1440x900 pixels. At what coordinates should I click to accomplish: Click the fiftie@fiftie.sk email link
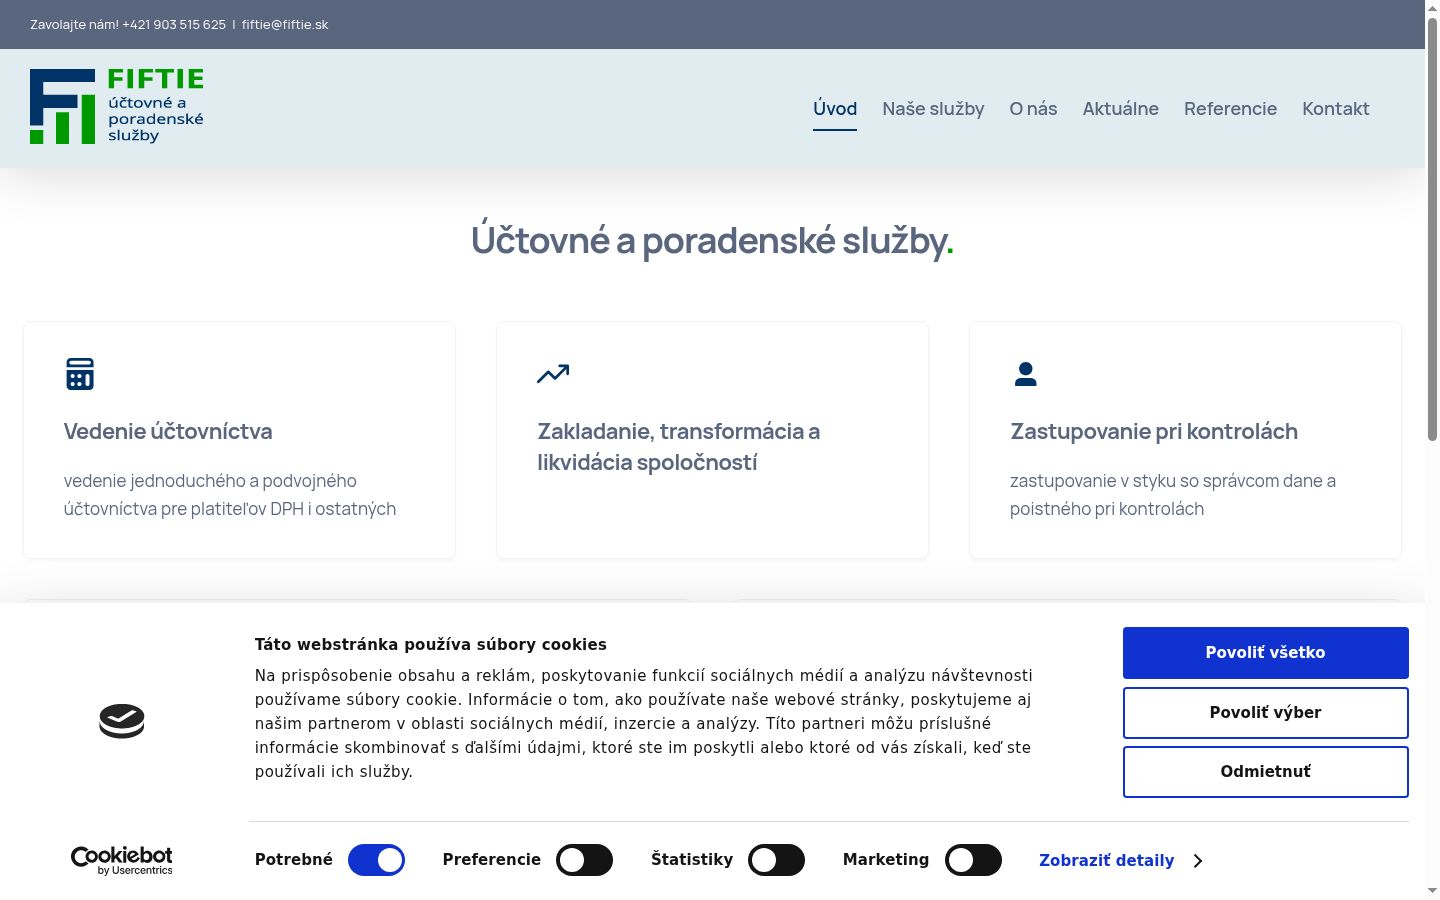point(285,25)
